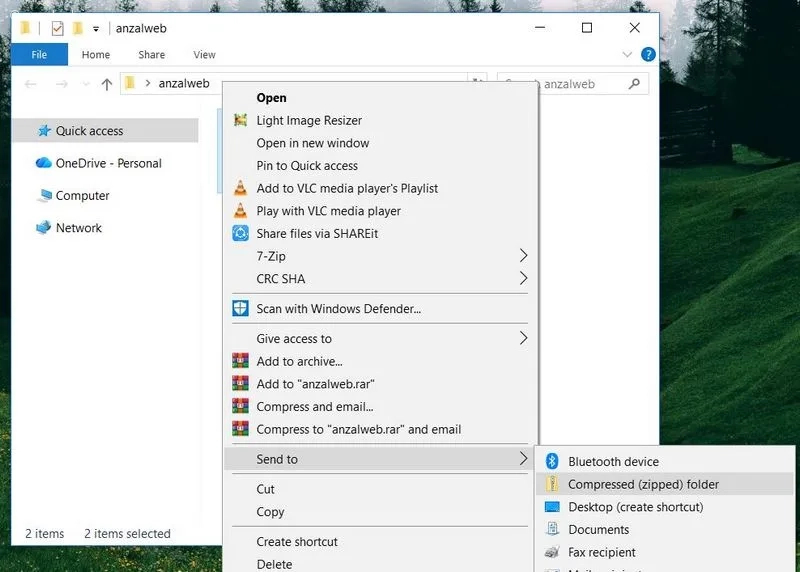Expand the Send to submenu arrow

pyautogui.click(x=523, y=458)
